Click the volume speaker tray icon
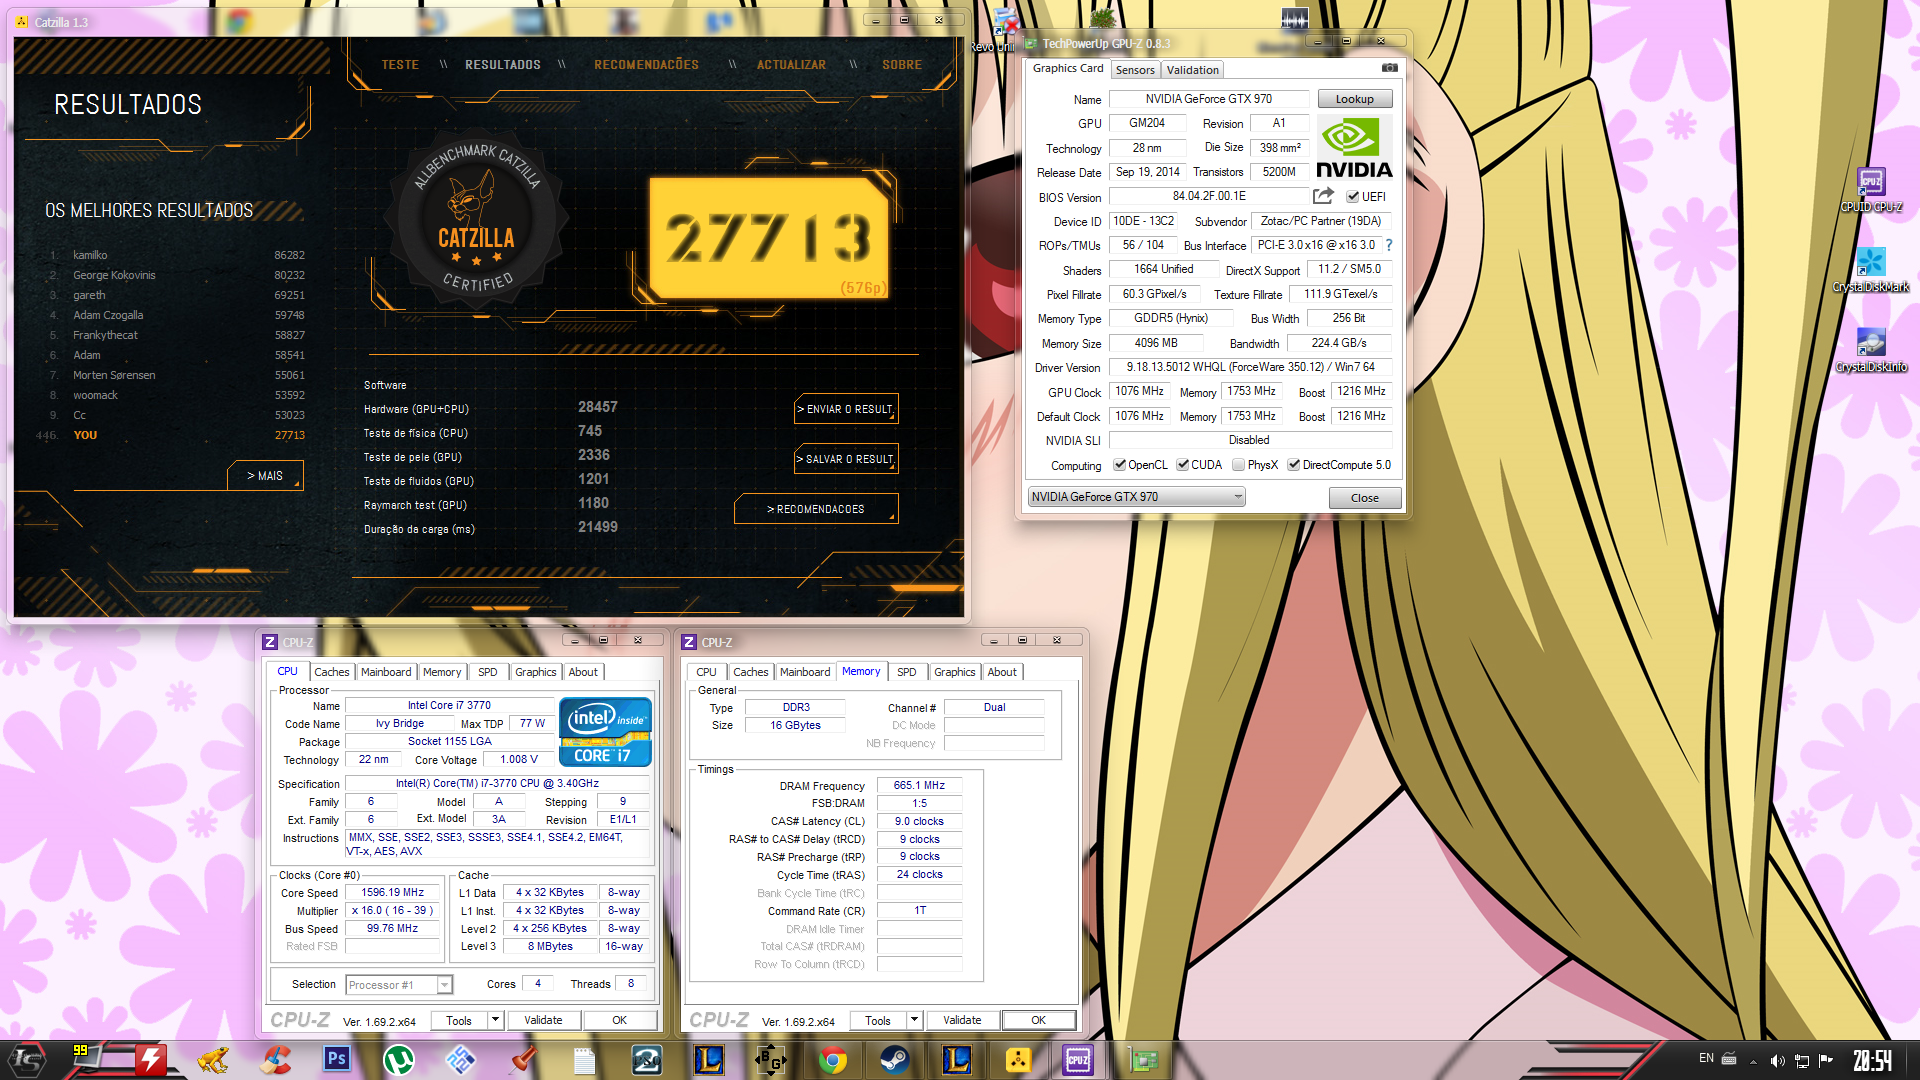The height and width of the screenshot is (1080, 1920). pyautogui.click(x=1777, y=1060)
